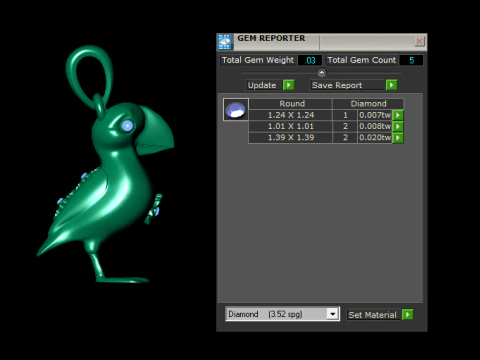Select the 1.24 X 1.24 size cell
Image resolution: width=480 pixels, height=360 pixels.
point(291,115)
